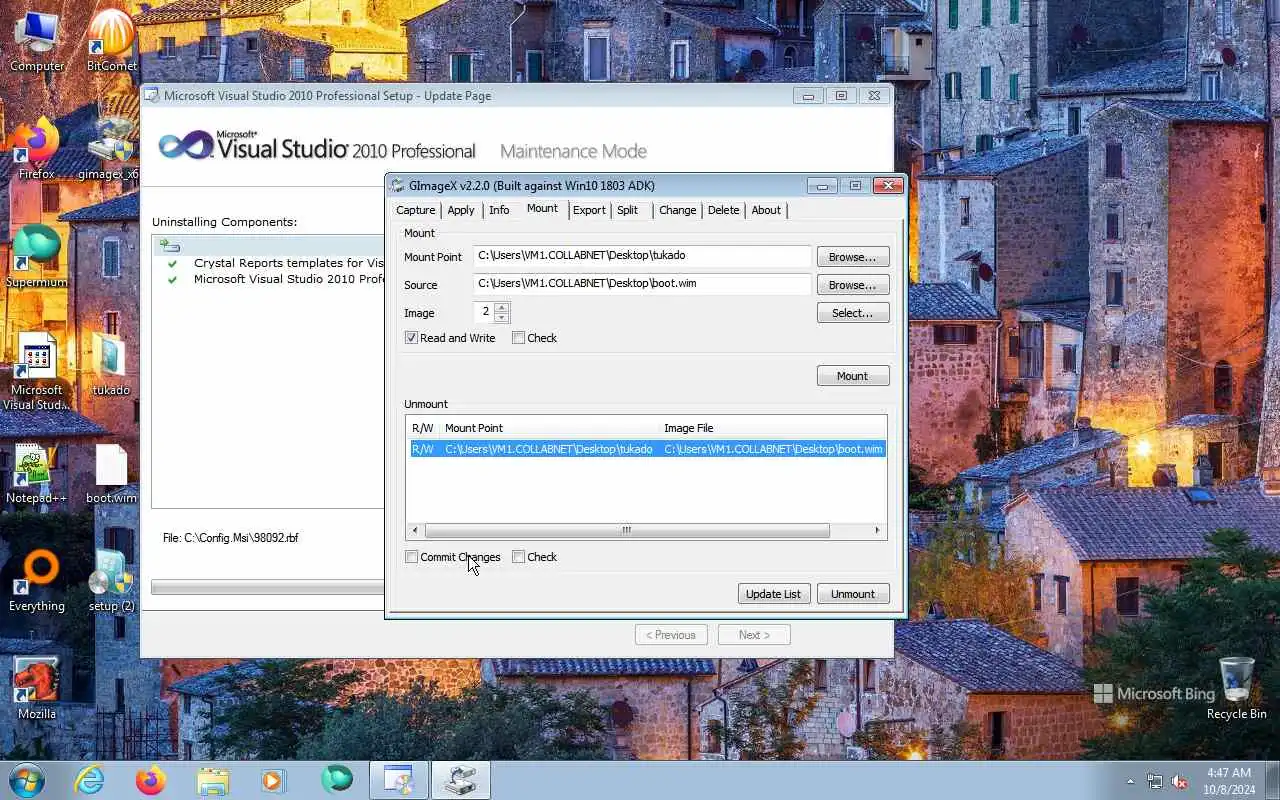The height and width of the screenshot is (800, 1280).
Task: Switch to the Capture tab
Action: point(415,210)
